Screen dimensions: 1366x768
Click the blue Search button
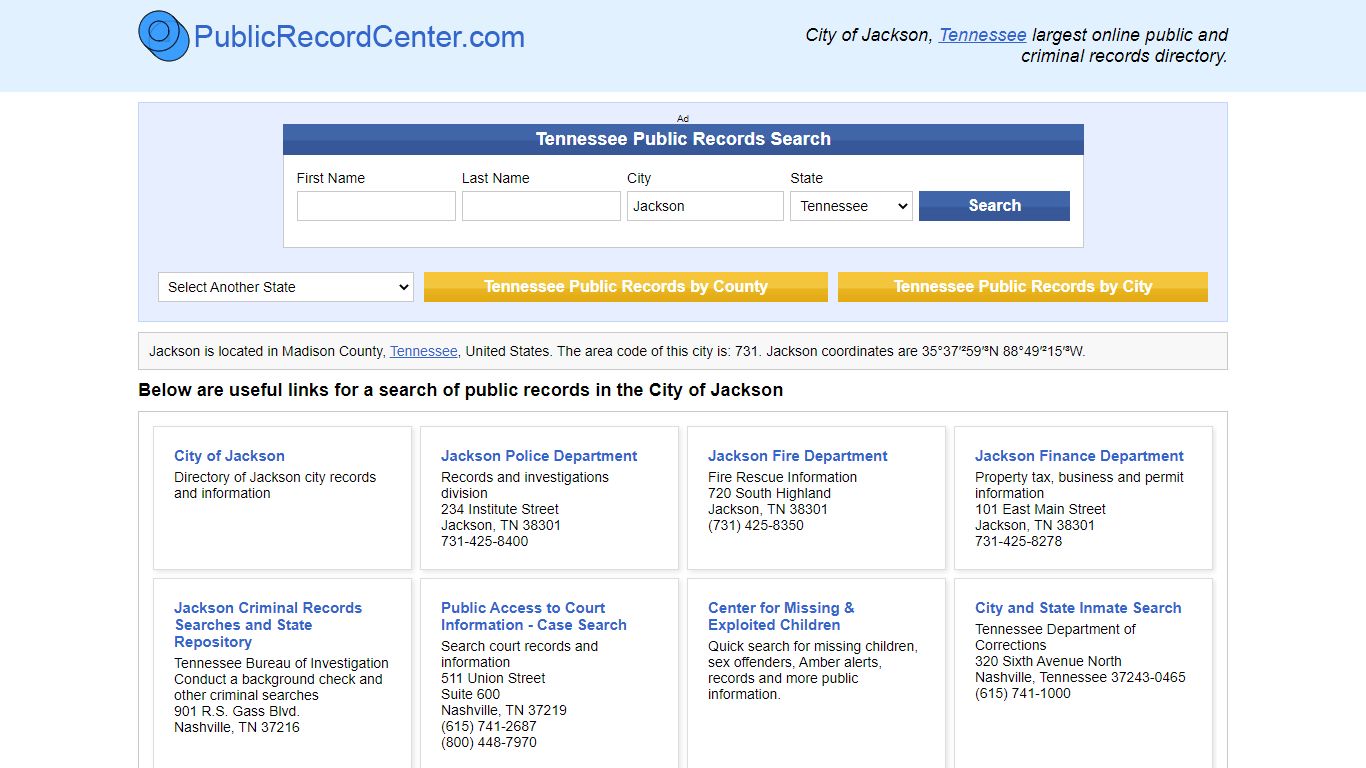994,206
